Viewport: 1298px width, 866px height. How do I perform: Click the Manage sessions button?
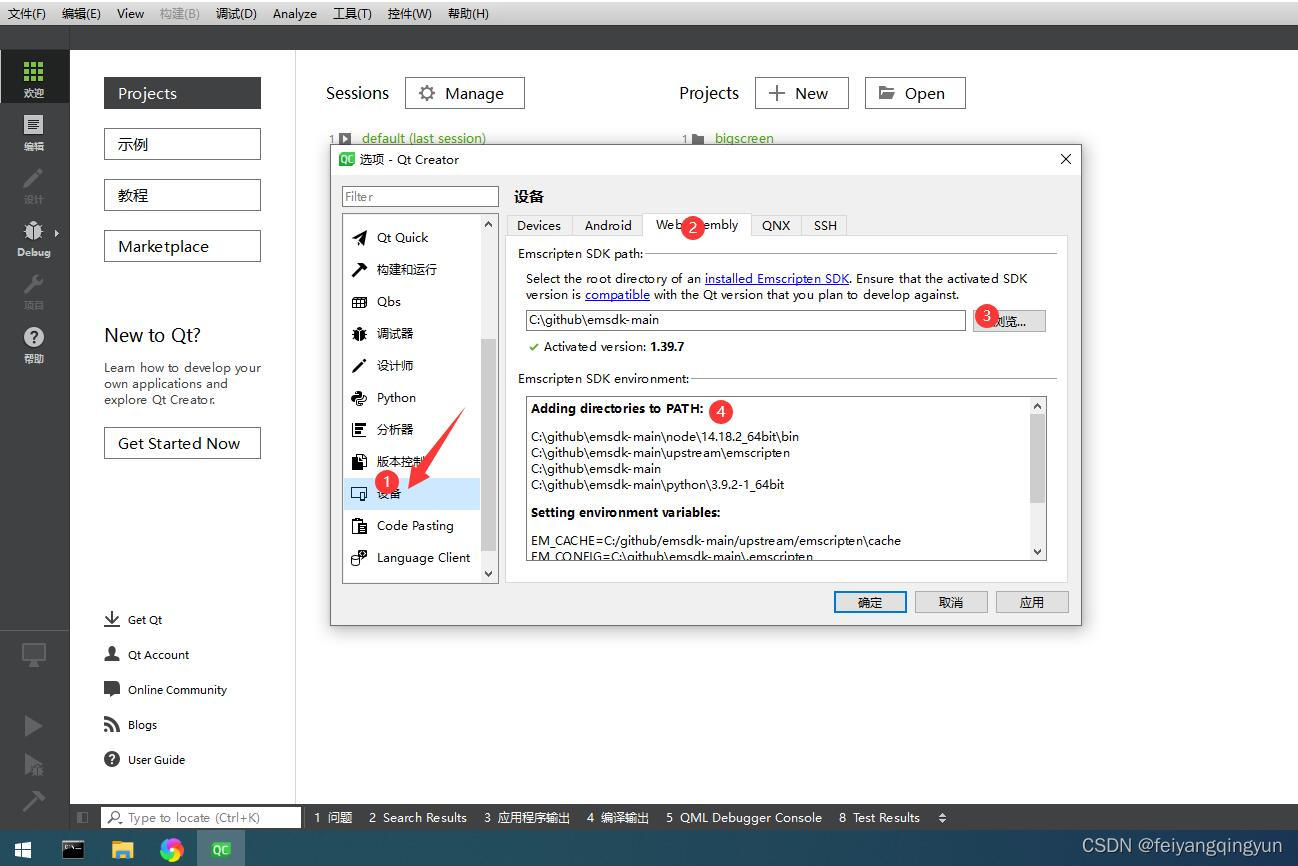[x=464, y=93]
